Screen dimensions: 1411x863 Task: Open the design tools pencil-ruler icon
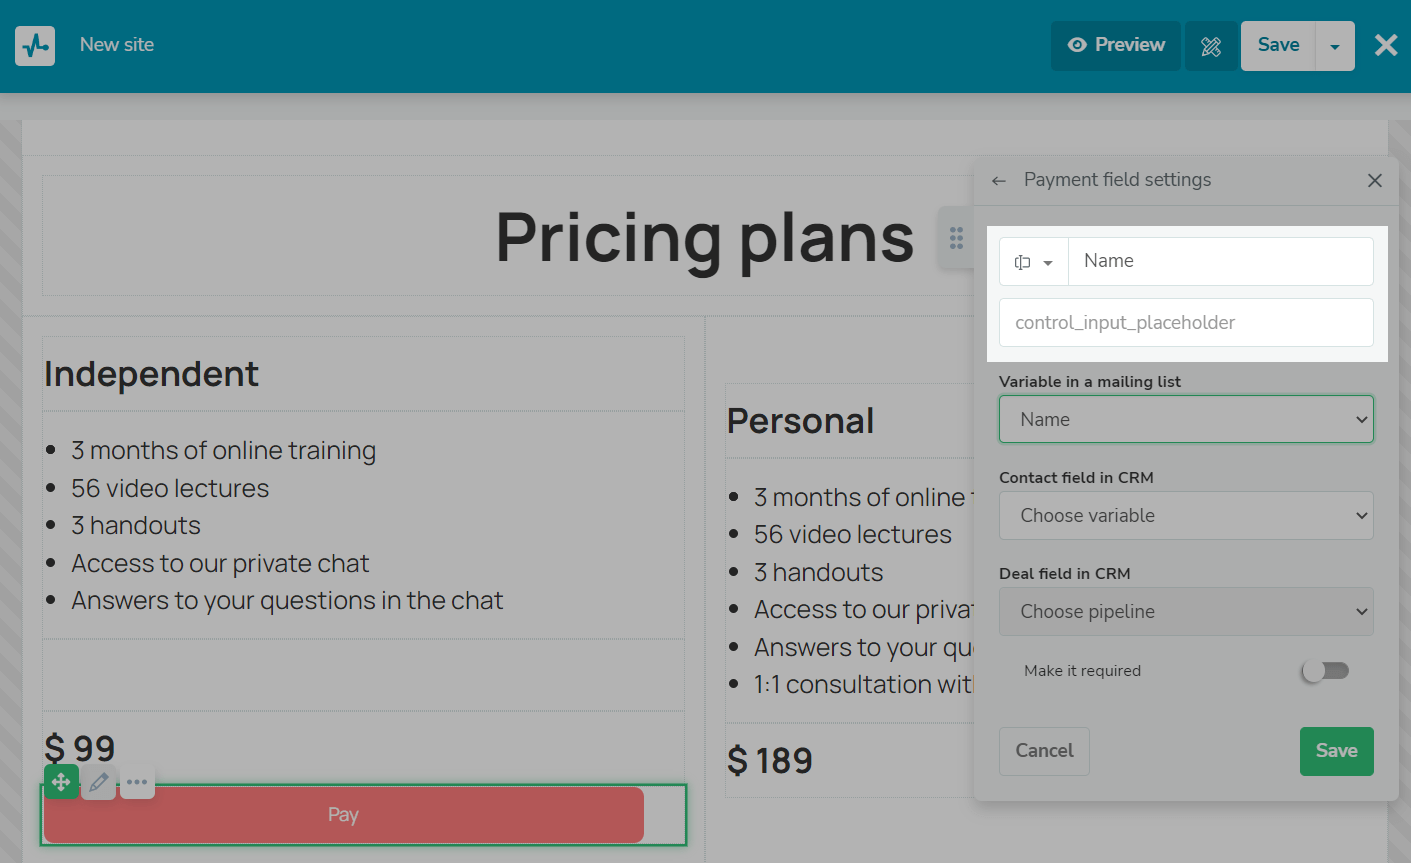coord(1211,46)
